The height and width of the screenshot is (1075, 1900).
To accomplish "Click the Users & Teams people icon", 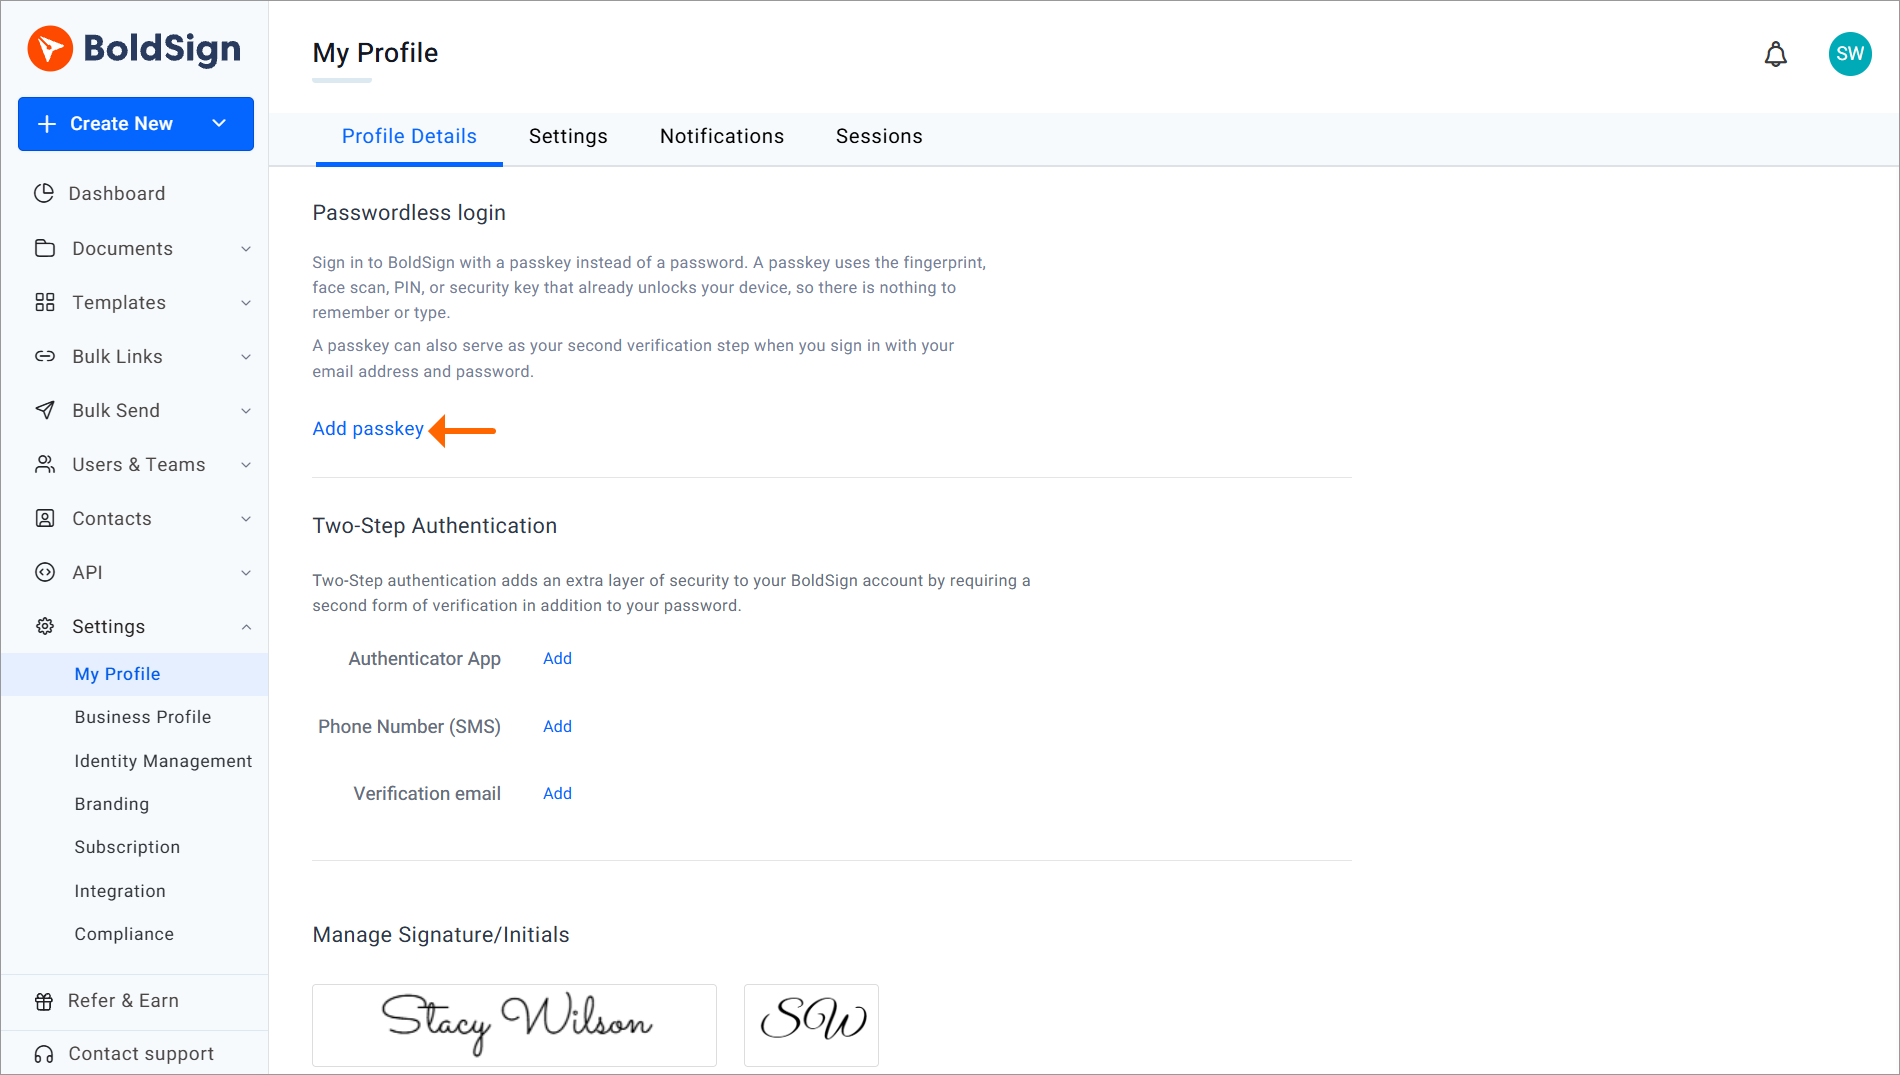I will [x=45, y=464].
